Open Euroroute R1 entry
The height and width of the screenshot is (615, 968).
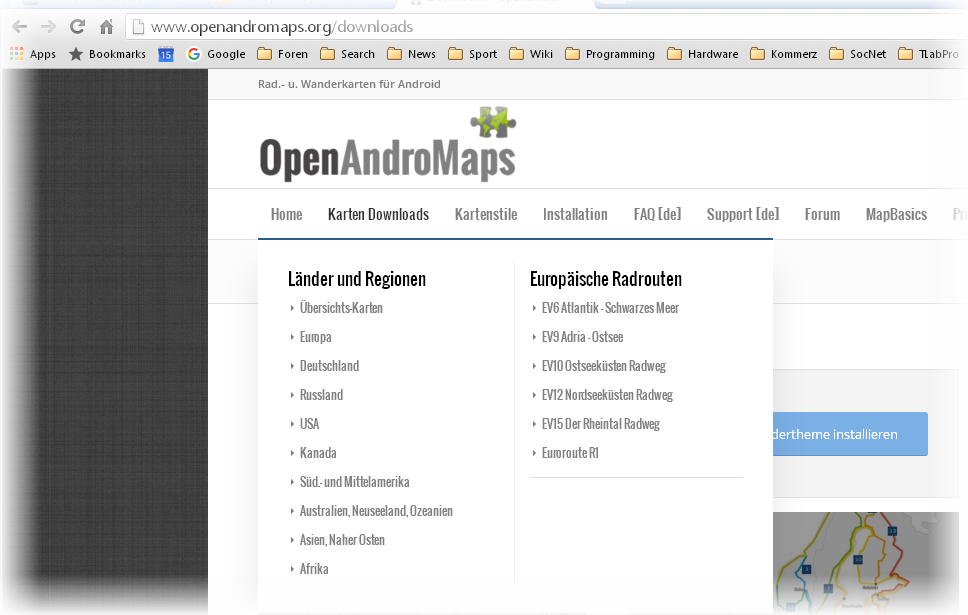570,453
